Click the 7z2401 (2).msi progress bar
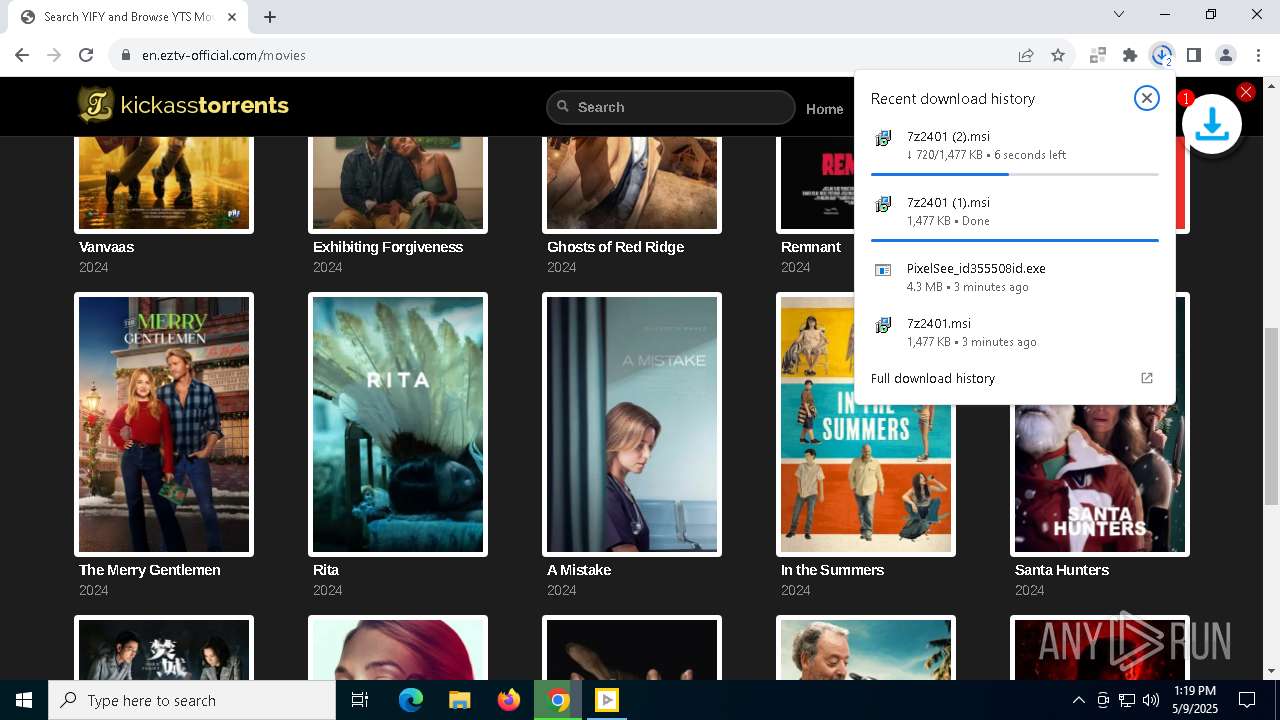1280x720 pixels. click(1014, 174)
